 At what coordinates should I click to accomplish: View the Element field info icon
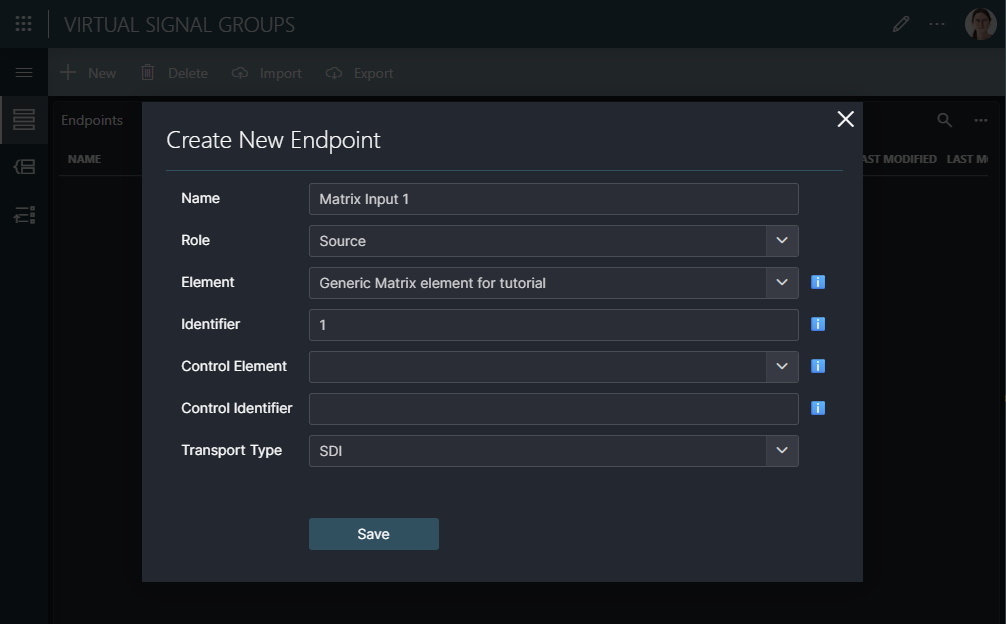point(817,282)
